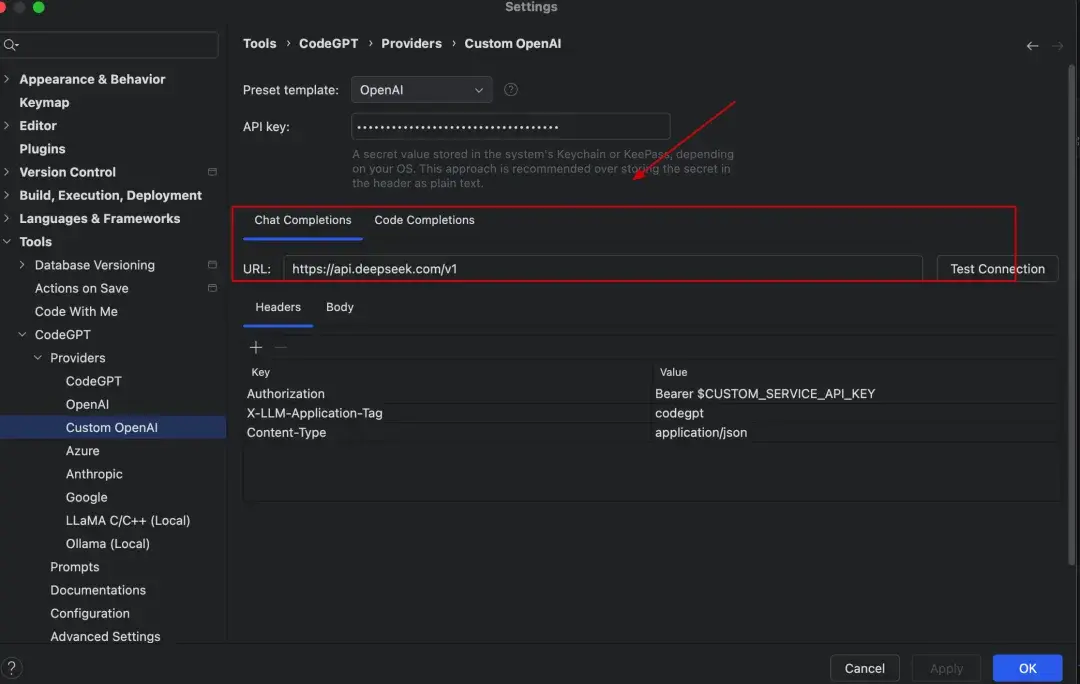The width and height of the screenshot is (1080, 684).
Task: Select Anthropic provider in sidebar
Action: click(x=94, y=474)
